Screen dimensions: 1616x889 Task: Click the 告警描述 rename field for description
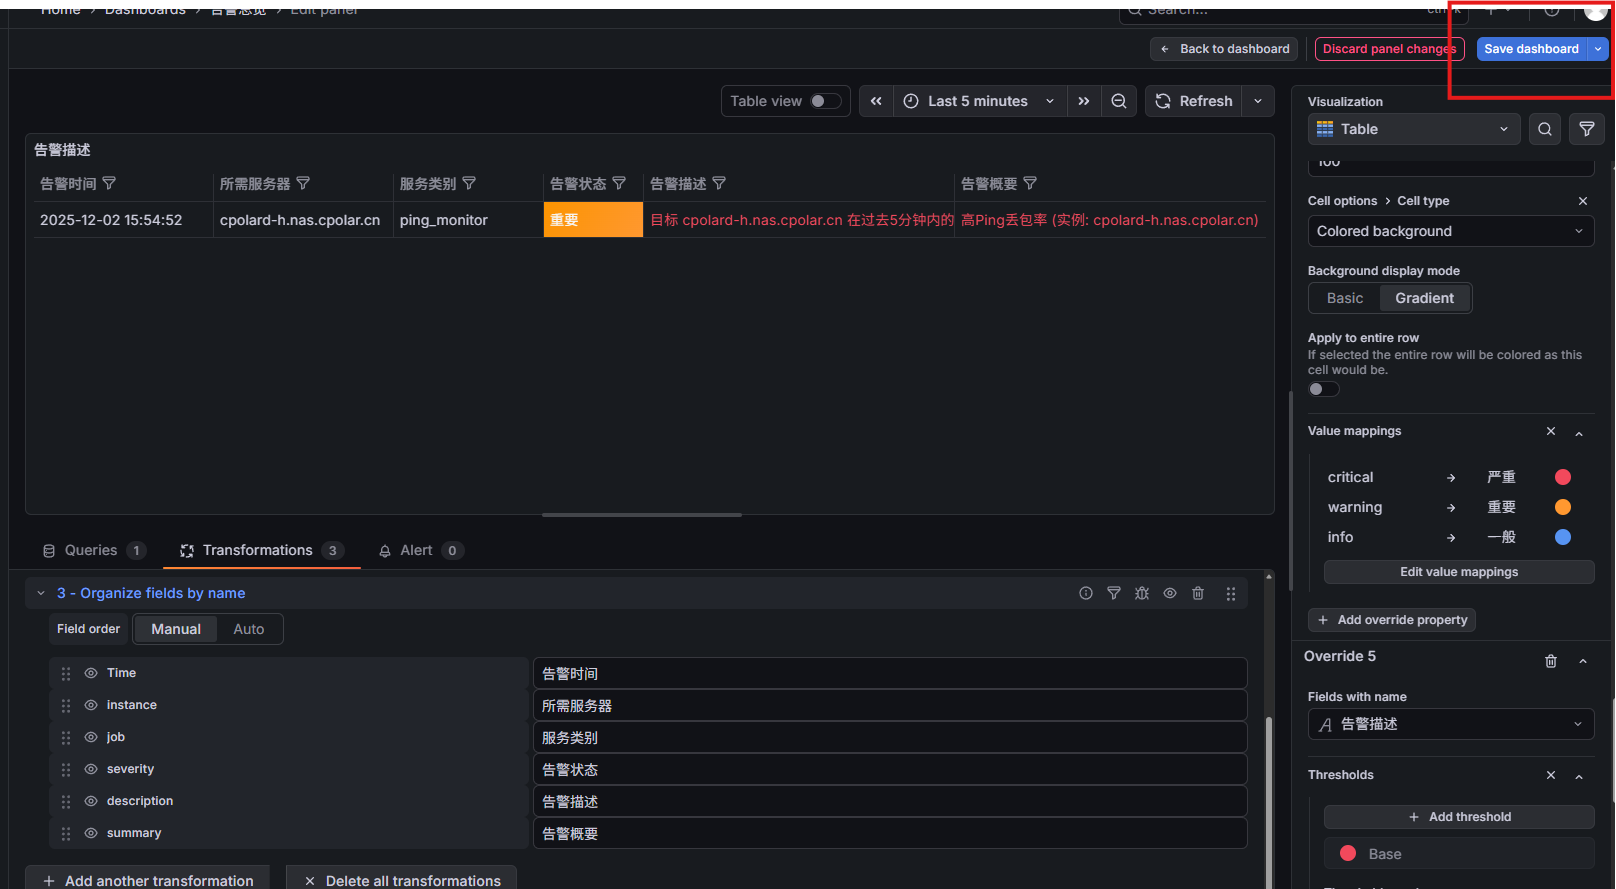click(x=889, y=801)
